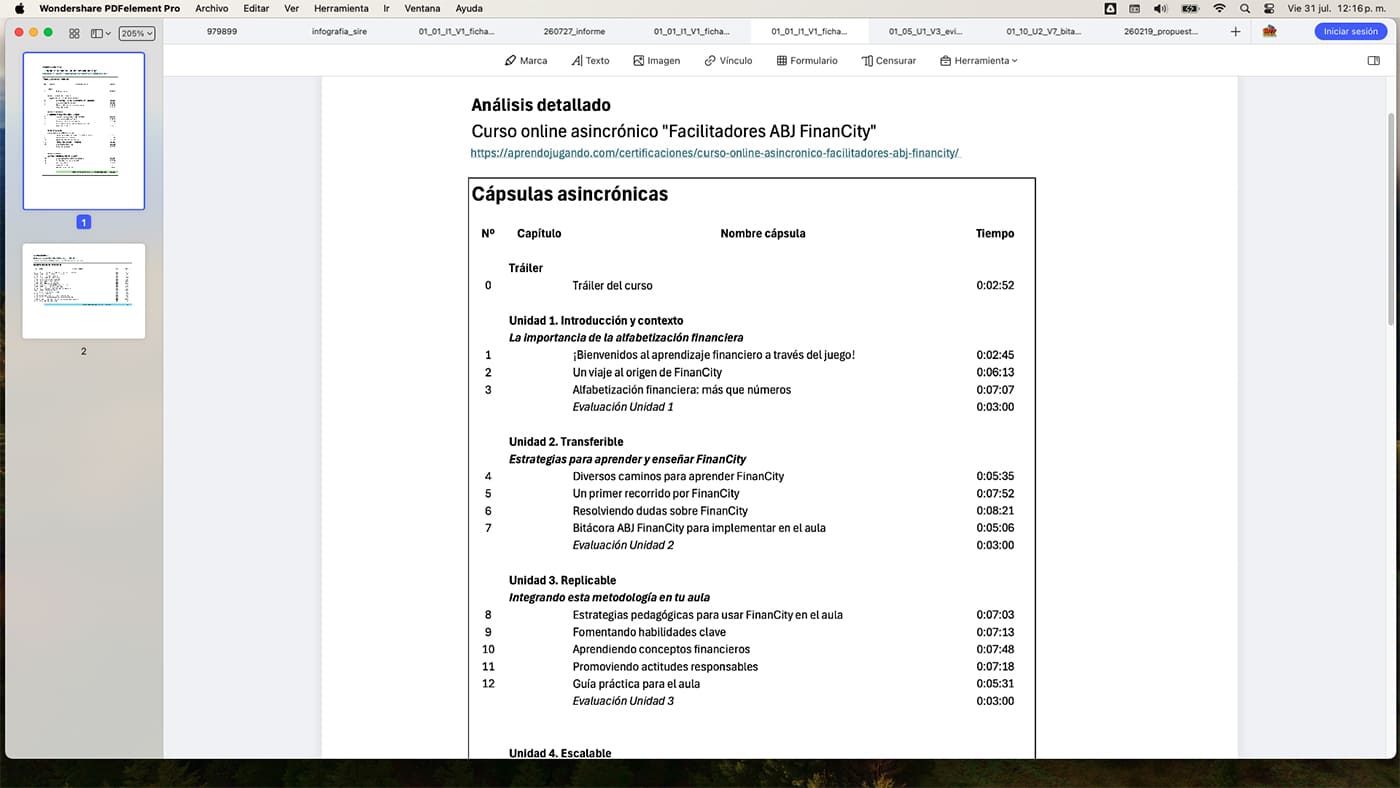Click the time value 0:08:21
The height and width of the screenshot is (788, 1400).
tap(995, 511)
